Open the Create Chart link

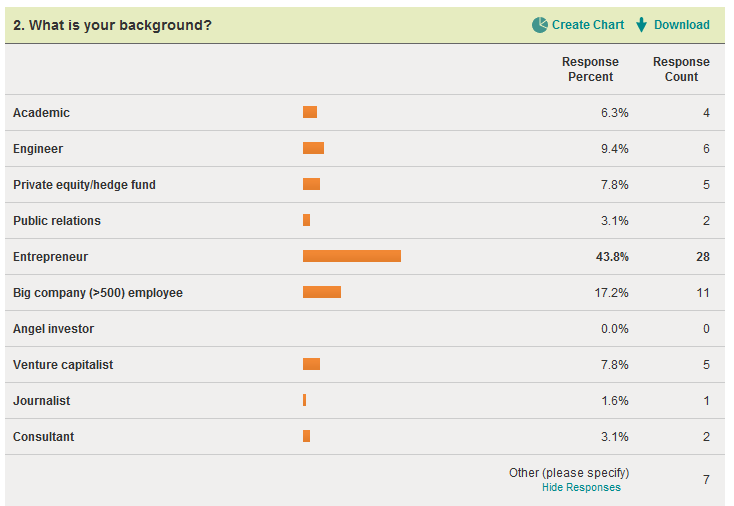point(587,25)
